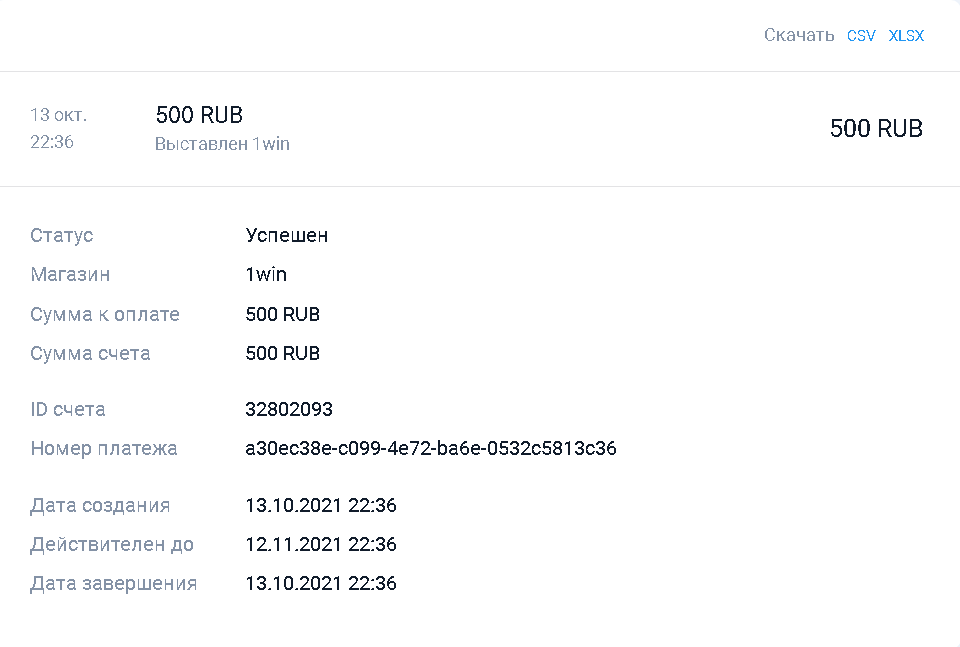
Task: Click the 'Статус' field label
Action: click(62, 236)
